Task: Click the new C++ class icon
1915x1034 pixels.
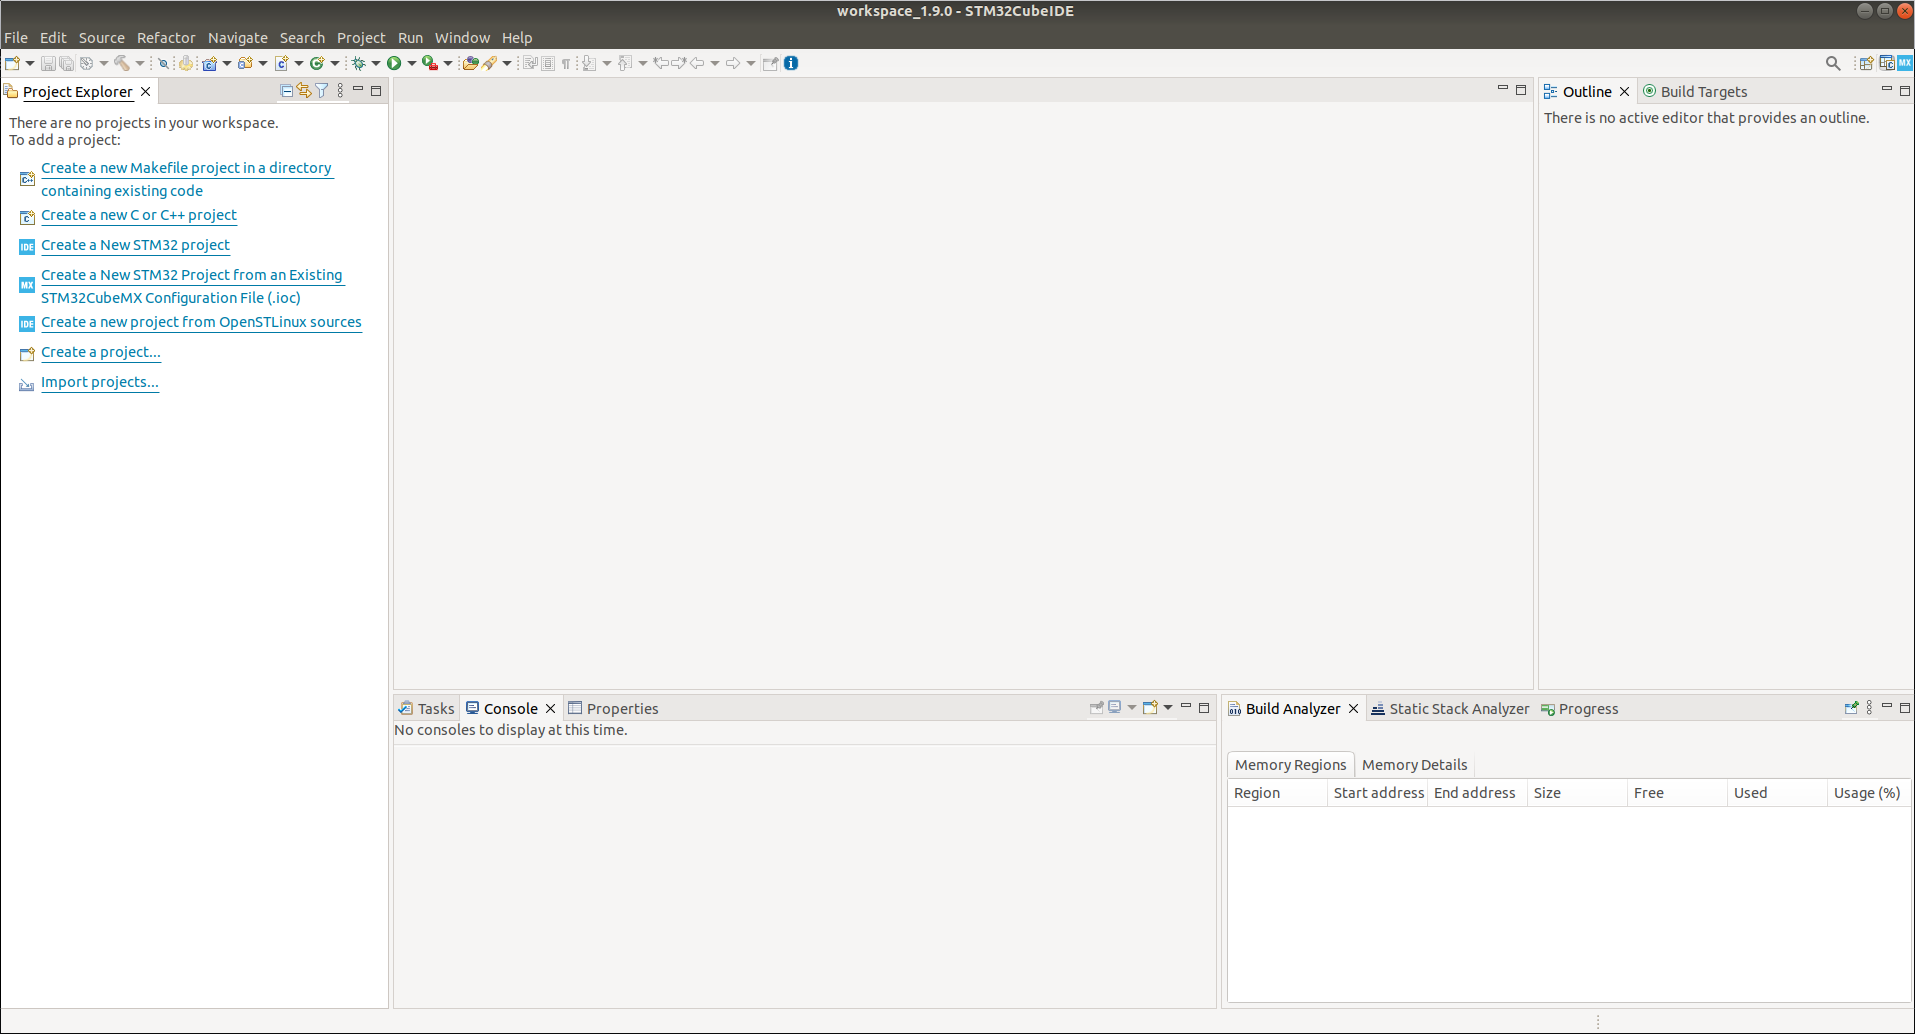Action: 317,63
